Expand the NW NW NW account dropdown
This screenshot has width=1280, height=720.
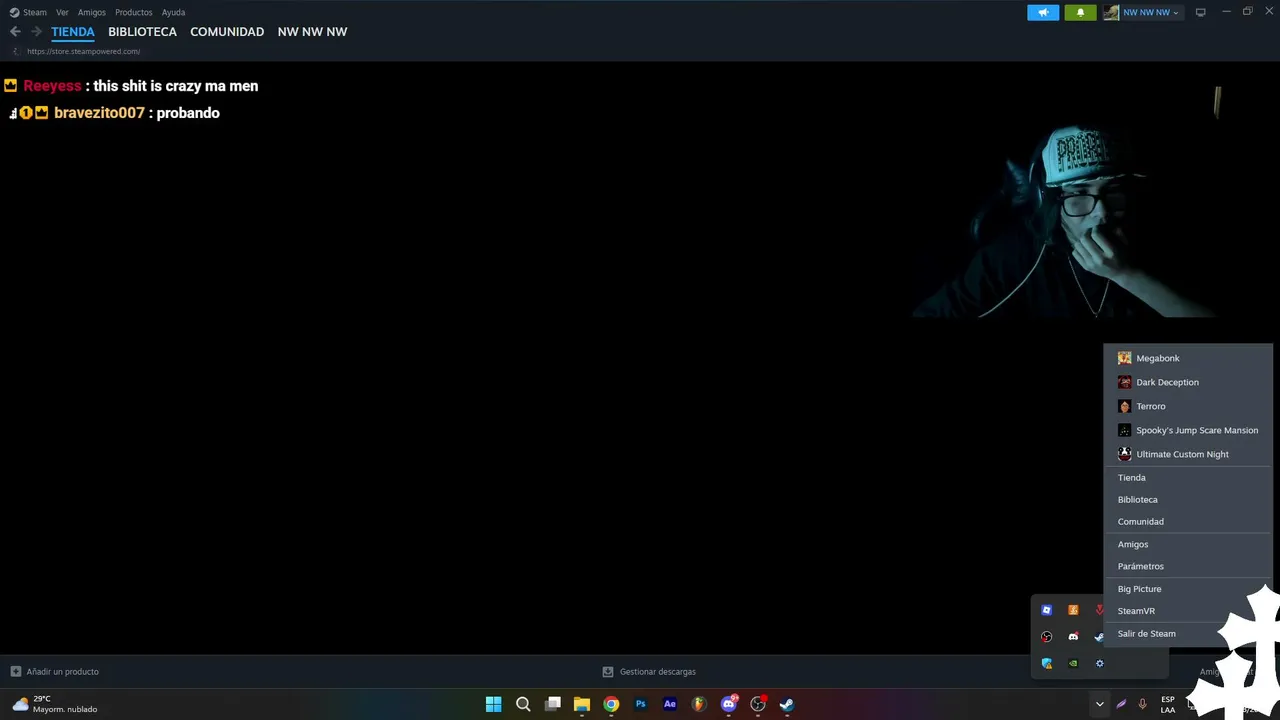pyautogui.click(x=1151, y=12)
